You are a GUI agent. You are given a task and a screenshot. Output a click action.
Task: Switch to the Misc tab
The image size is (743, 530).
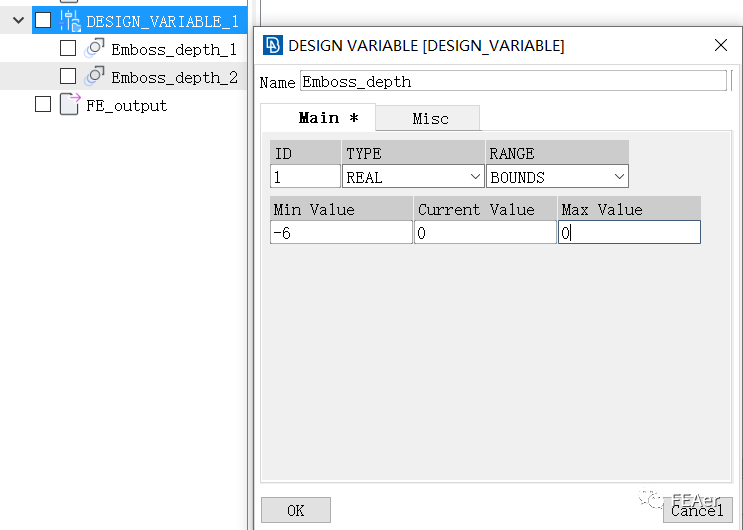(x=430, y=119)
